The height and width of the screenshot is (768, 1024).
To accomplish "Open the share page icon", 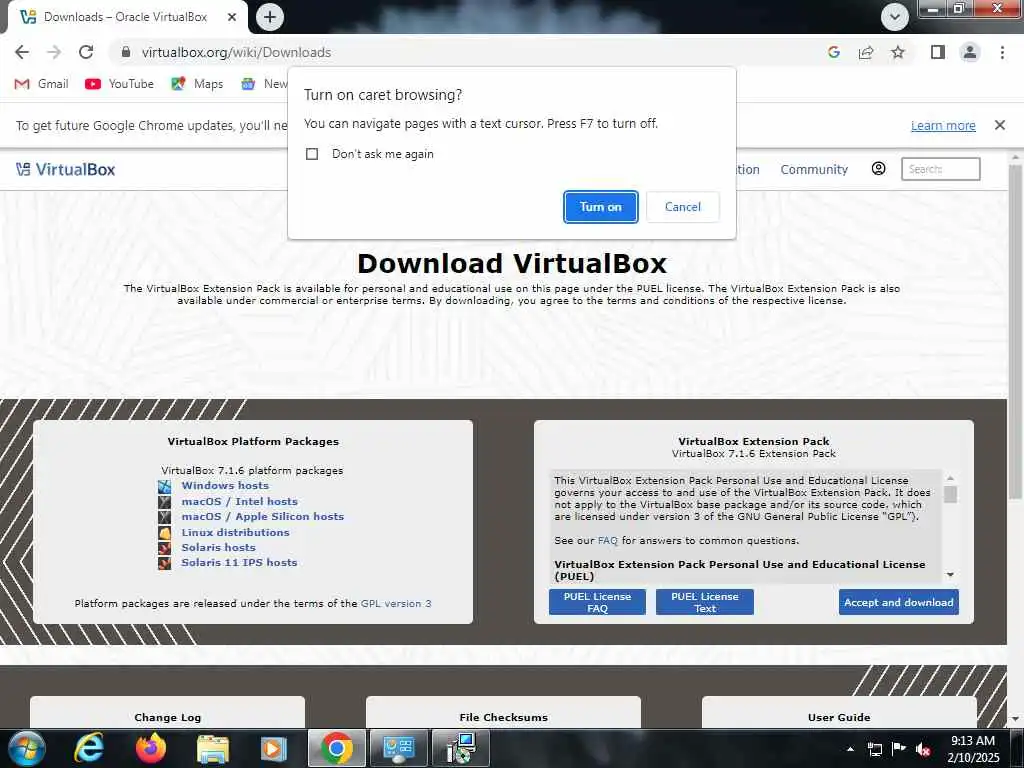I will click(x=866, y=52).
